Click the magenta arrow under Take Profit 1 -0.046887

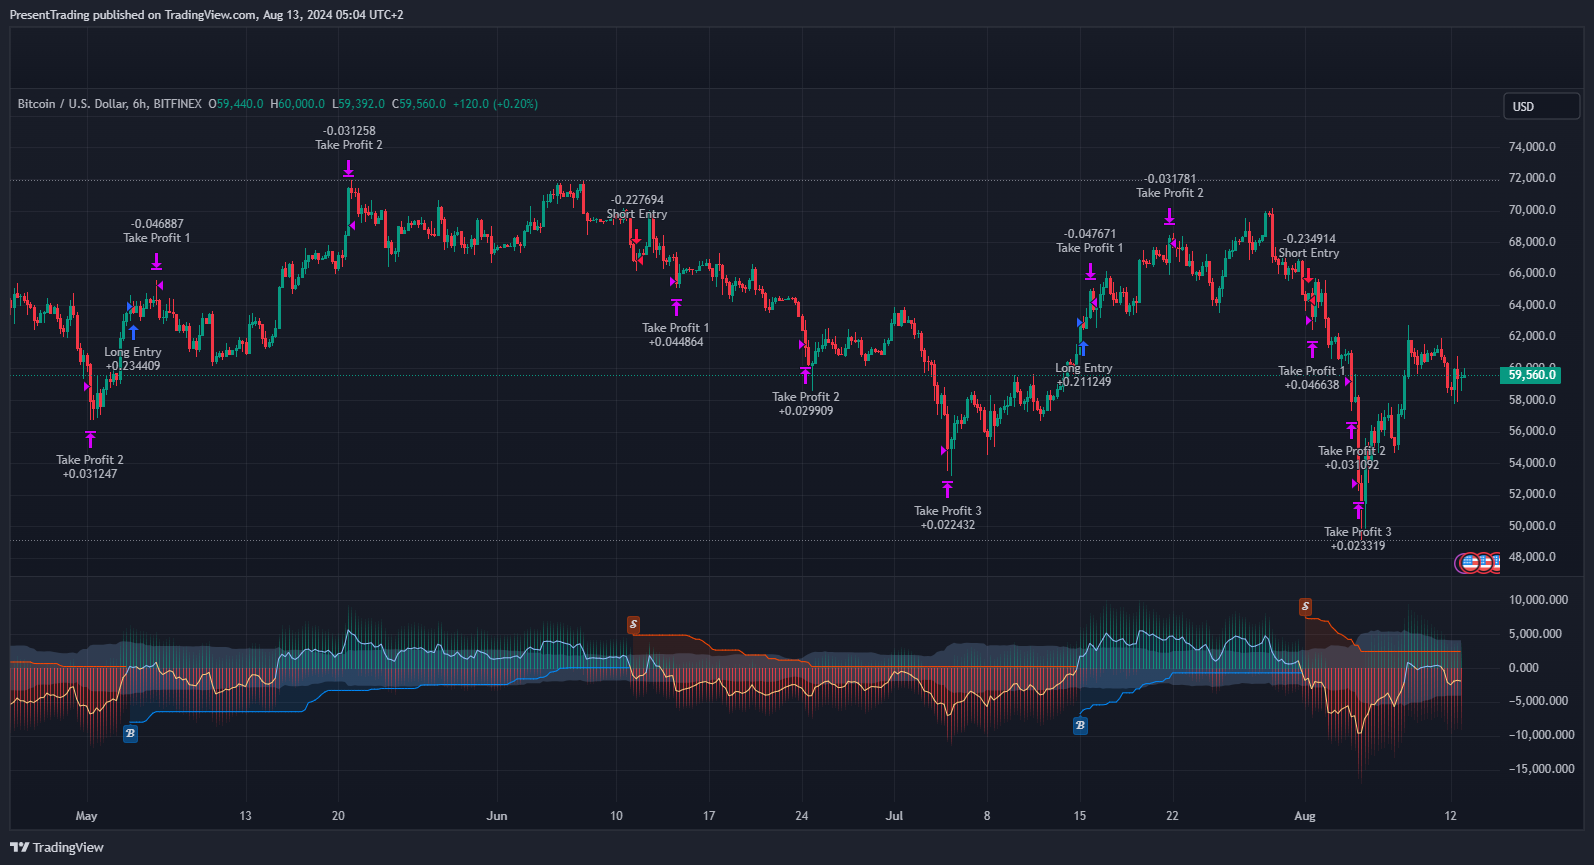(x=157, y=262)
